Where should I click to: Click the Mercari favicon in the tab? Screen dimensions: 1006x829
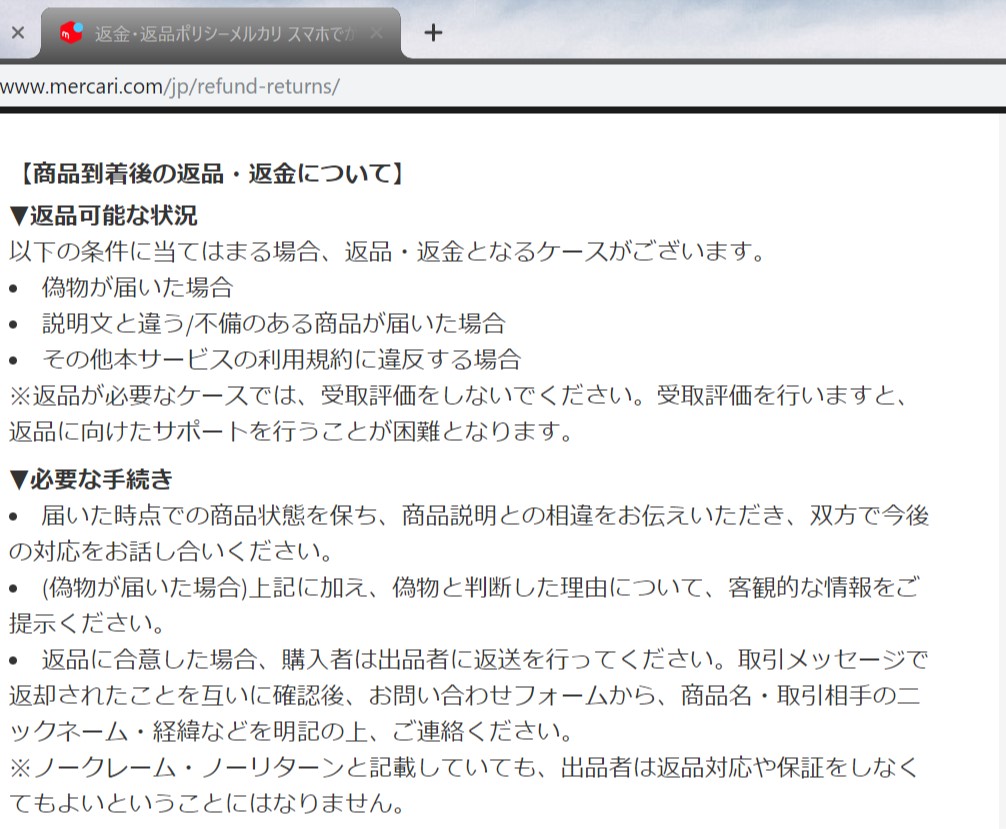[71, 33]
